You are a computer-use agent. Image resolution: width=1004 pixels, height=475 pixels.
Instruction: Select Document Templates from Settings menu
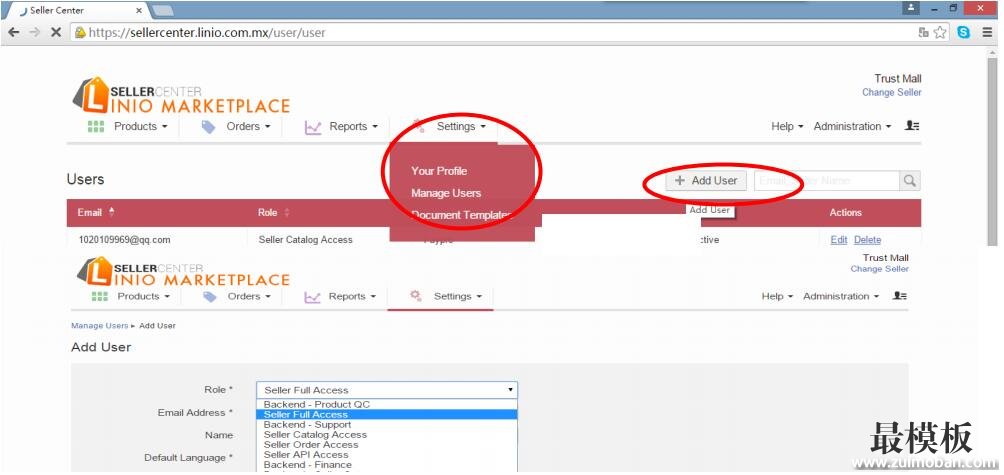(461, 215)
